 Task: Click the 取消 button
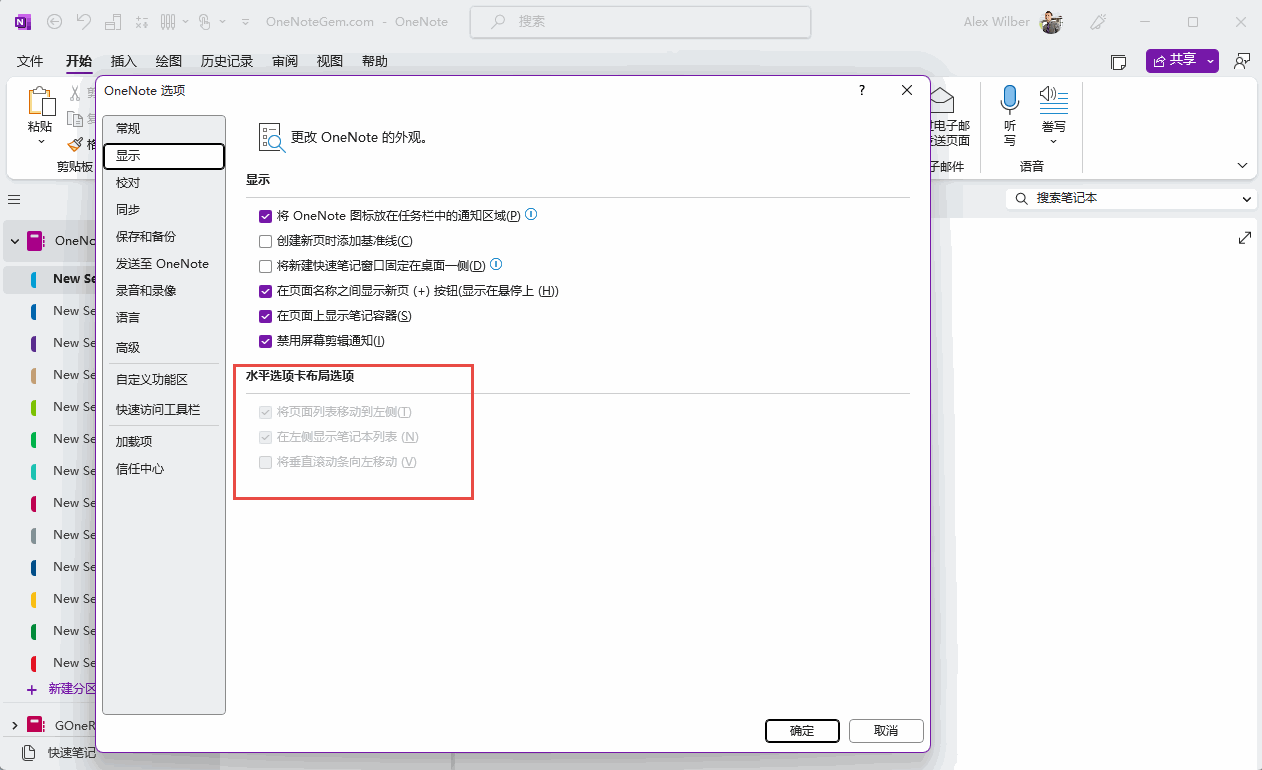coord(886,731)
